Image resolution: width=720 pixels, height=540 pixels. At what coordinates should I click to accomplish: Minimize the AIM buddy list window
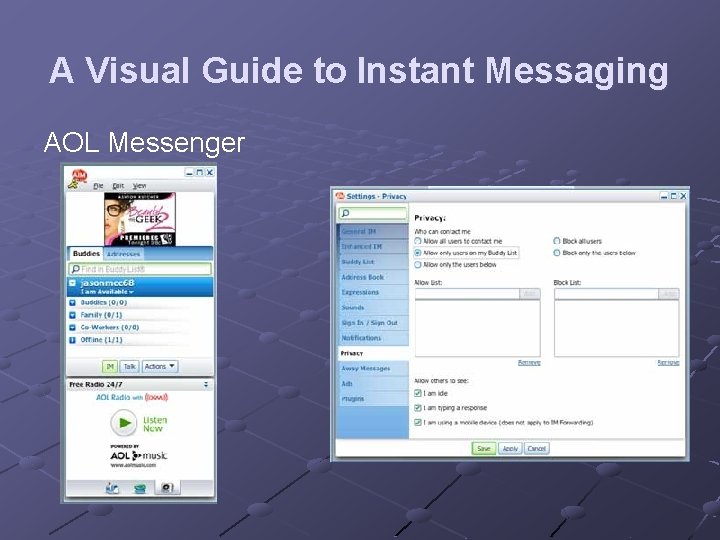coord(189,173)
